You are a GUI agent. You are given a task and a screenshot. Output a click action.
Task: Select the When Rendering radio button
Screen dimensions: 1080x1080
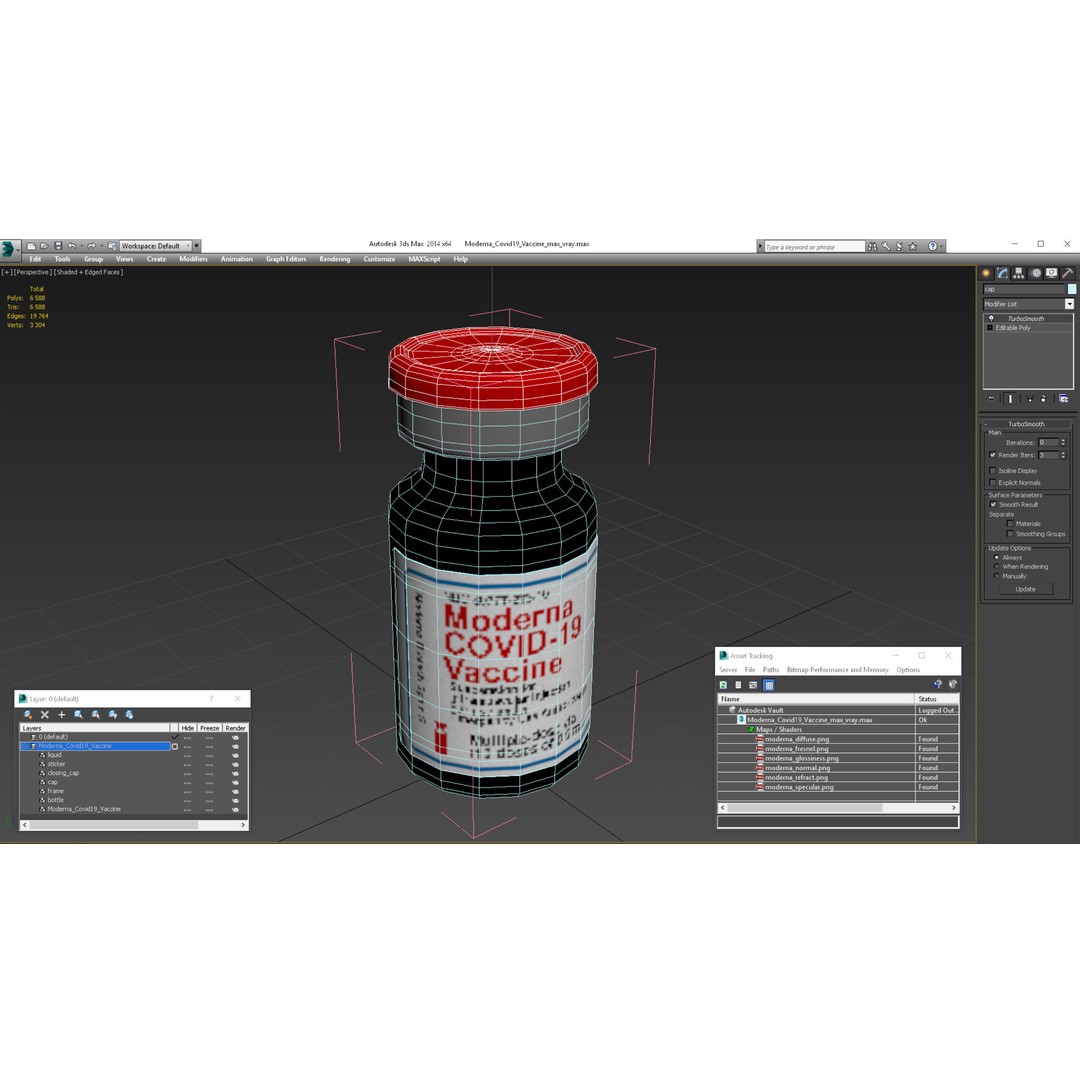click(x=997, y=566)
